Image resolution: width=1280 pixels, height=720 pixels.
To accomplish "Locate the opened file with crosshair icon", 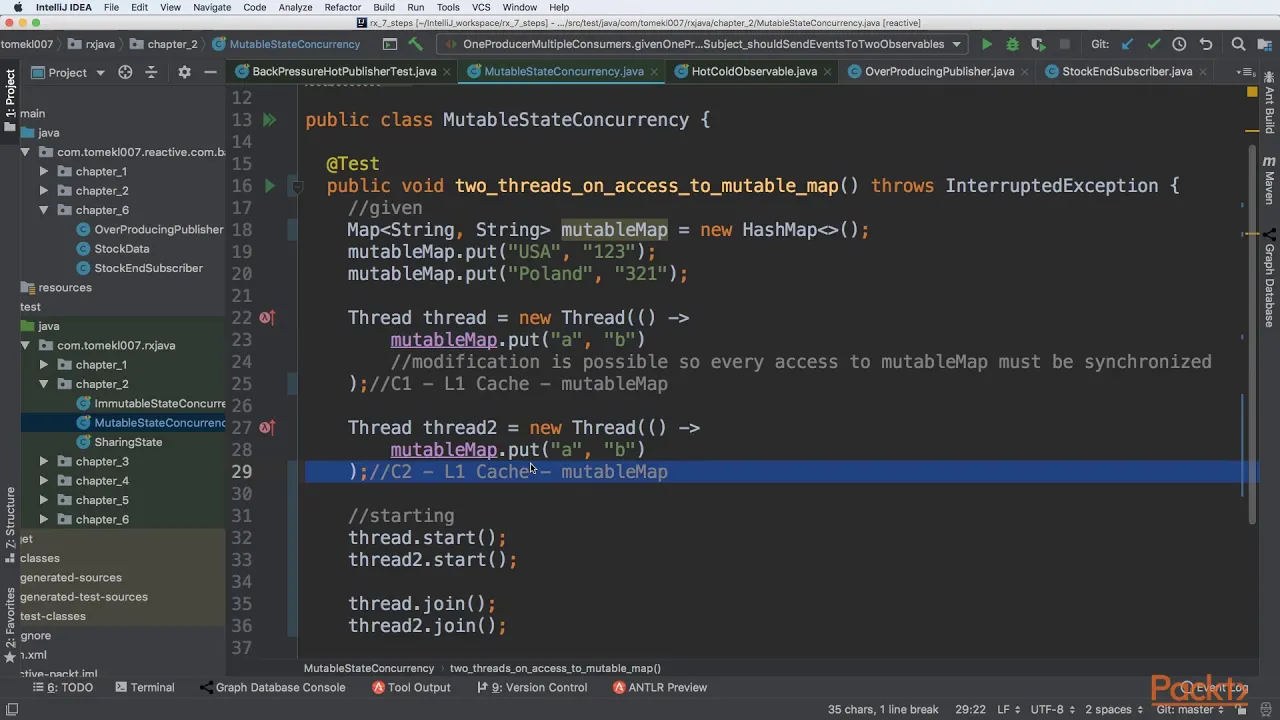I will point(125,72).
